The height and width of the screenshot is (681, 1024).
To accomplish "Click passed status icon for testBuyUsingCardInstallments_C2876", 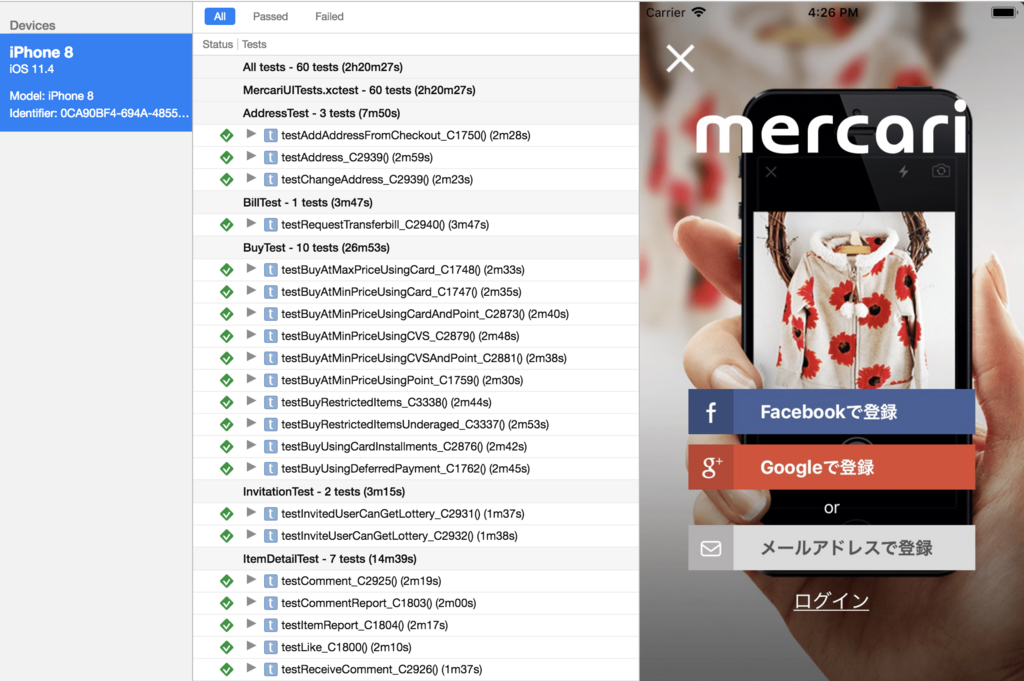I will [x=227, y=447].
